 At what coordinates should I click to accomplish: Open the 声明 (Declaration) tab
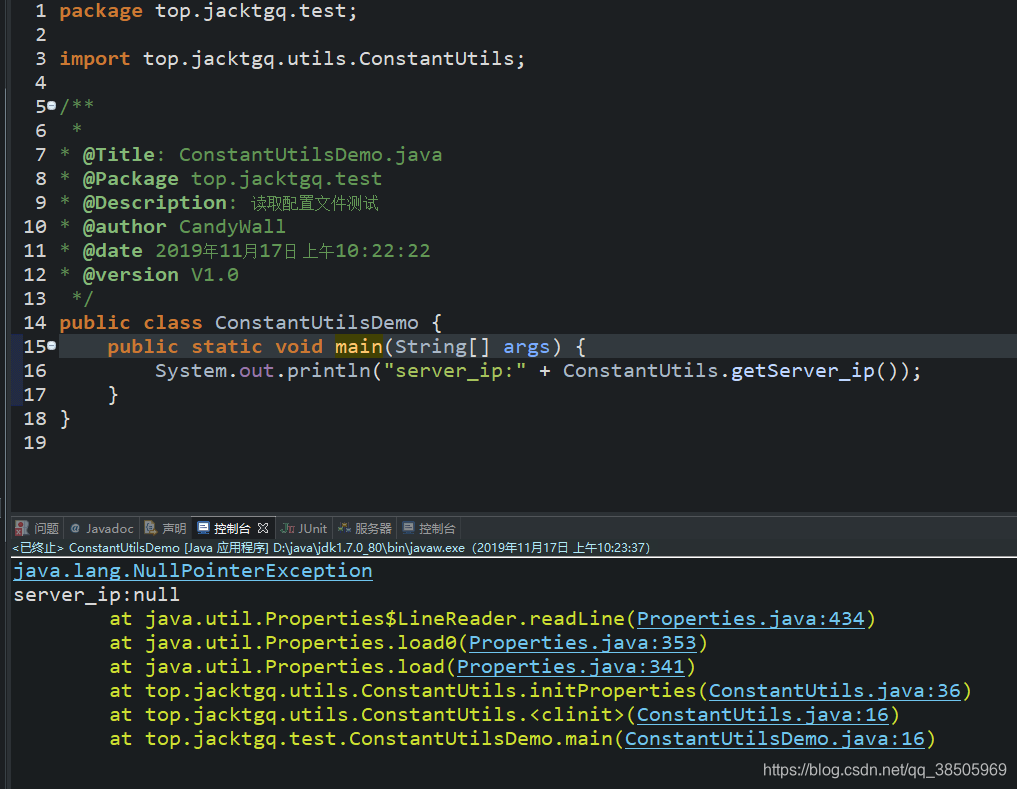click(165, 528)
